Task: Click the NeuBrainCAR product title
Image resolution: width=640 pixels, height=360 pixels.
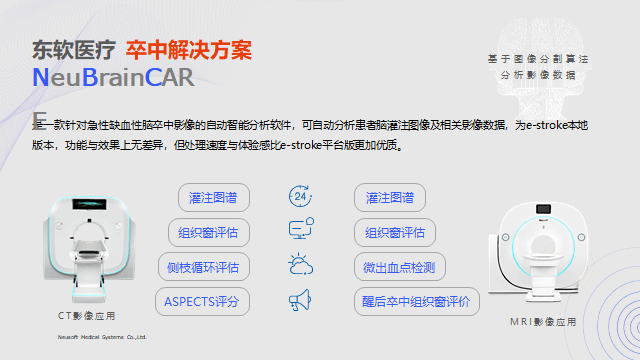Action: (113, 77)
